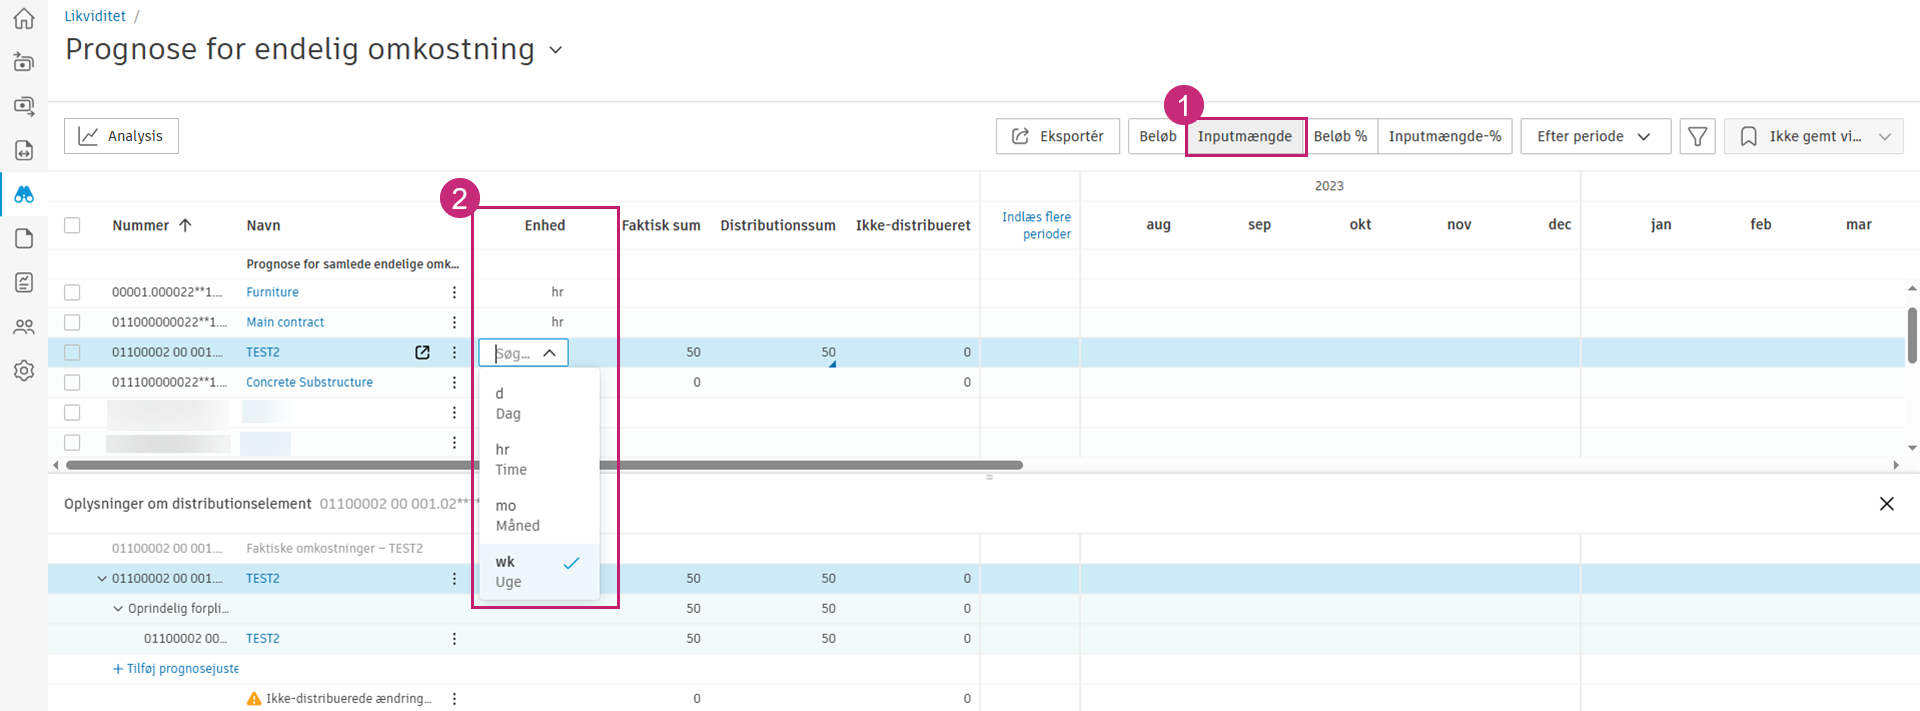Open the checklist report sidebar icon
This screenshot has height=711, width=1920.
click(24, 282)
